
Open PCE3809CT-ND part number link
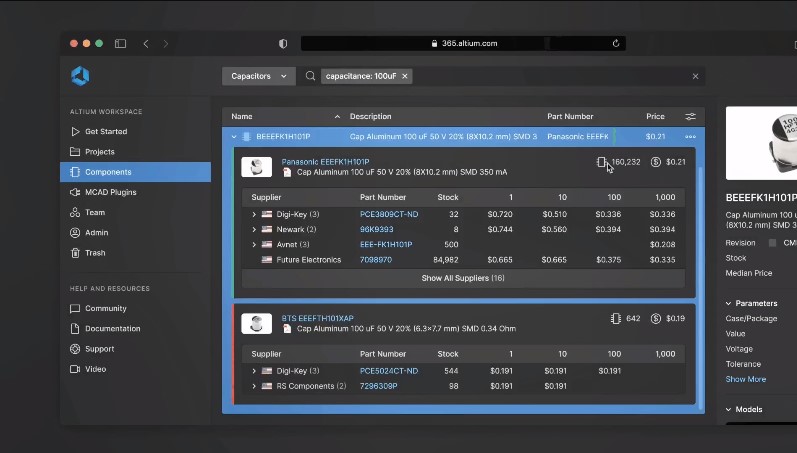tap(389, 215)
